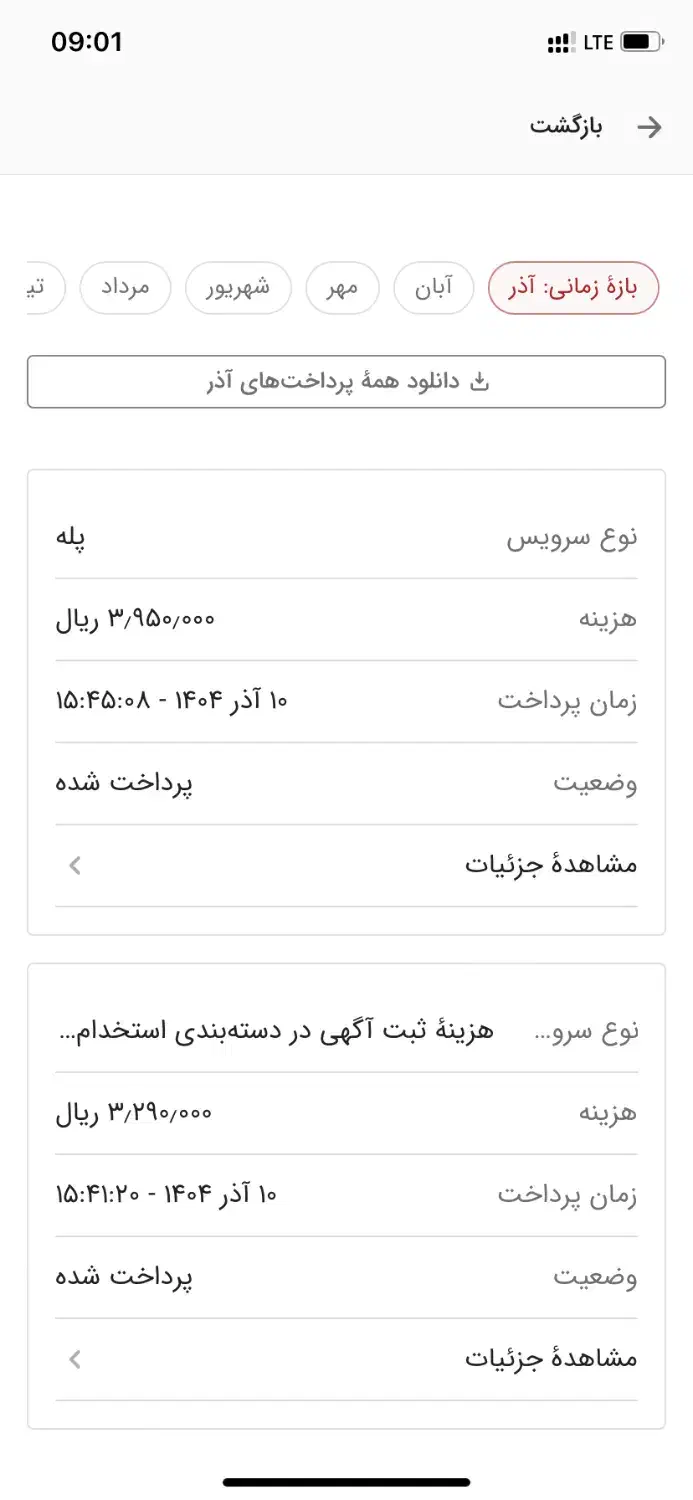Viewport: 693px width, 1500px height.
Task: Switch to the مرداد month tab
Action: (125, 287)
